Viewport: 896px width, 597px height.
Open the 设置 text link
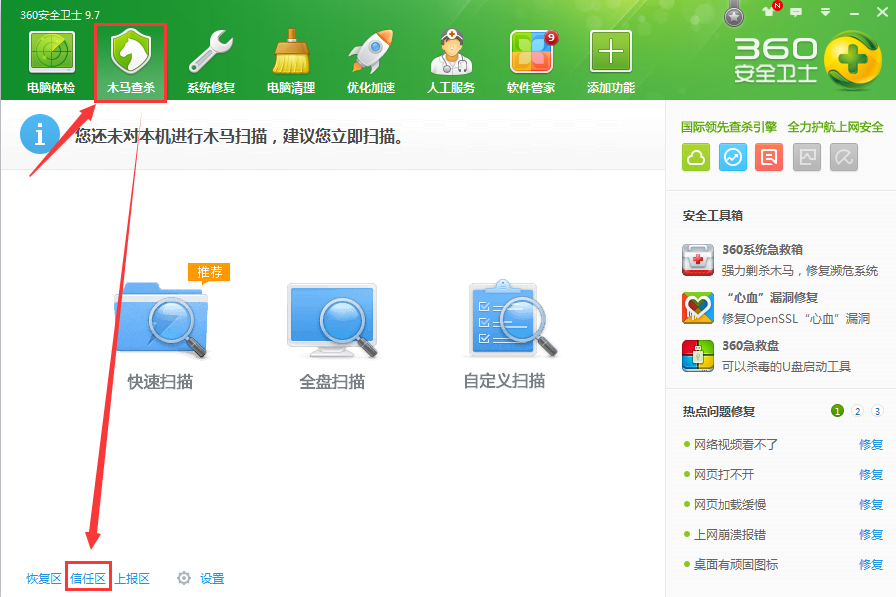[x=212, y=579]
